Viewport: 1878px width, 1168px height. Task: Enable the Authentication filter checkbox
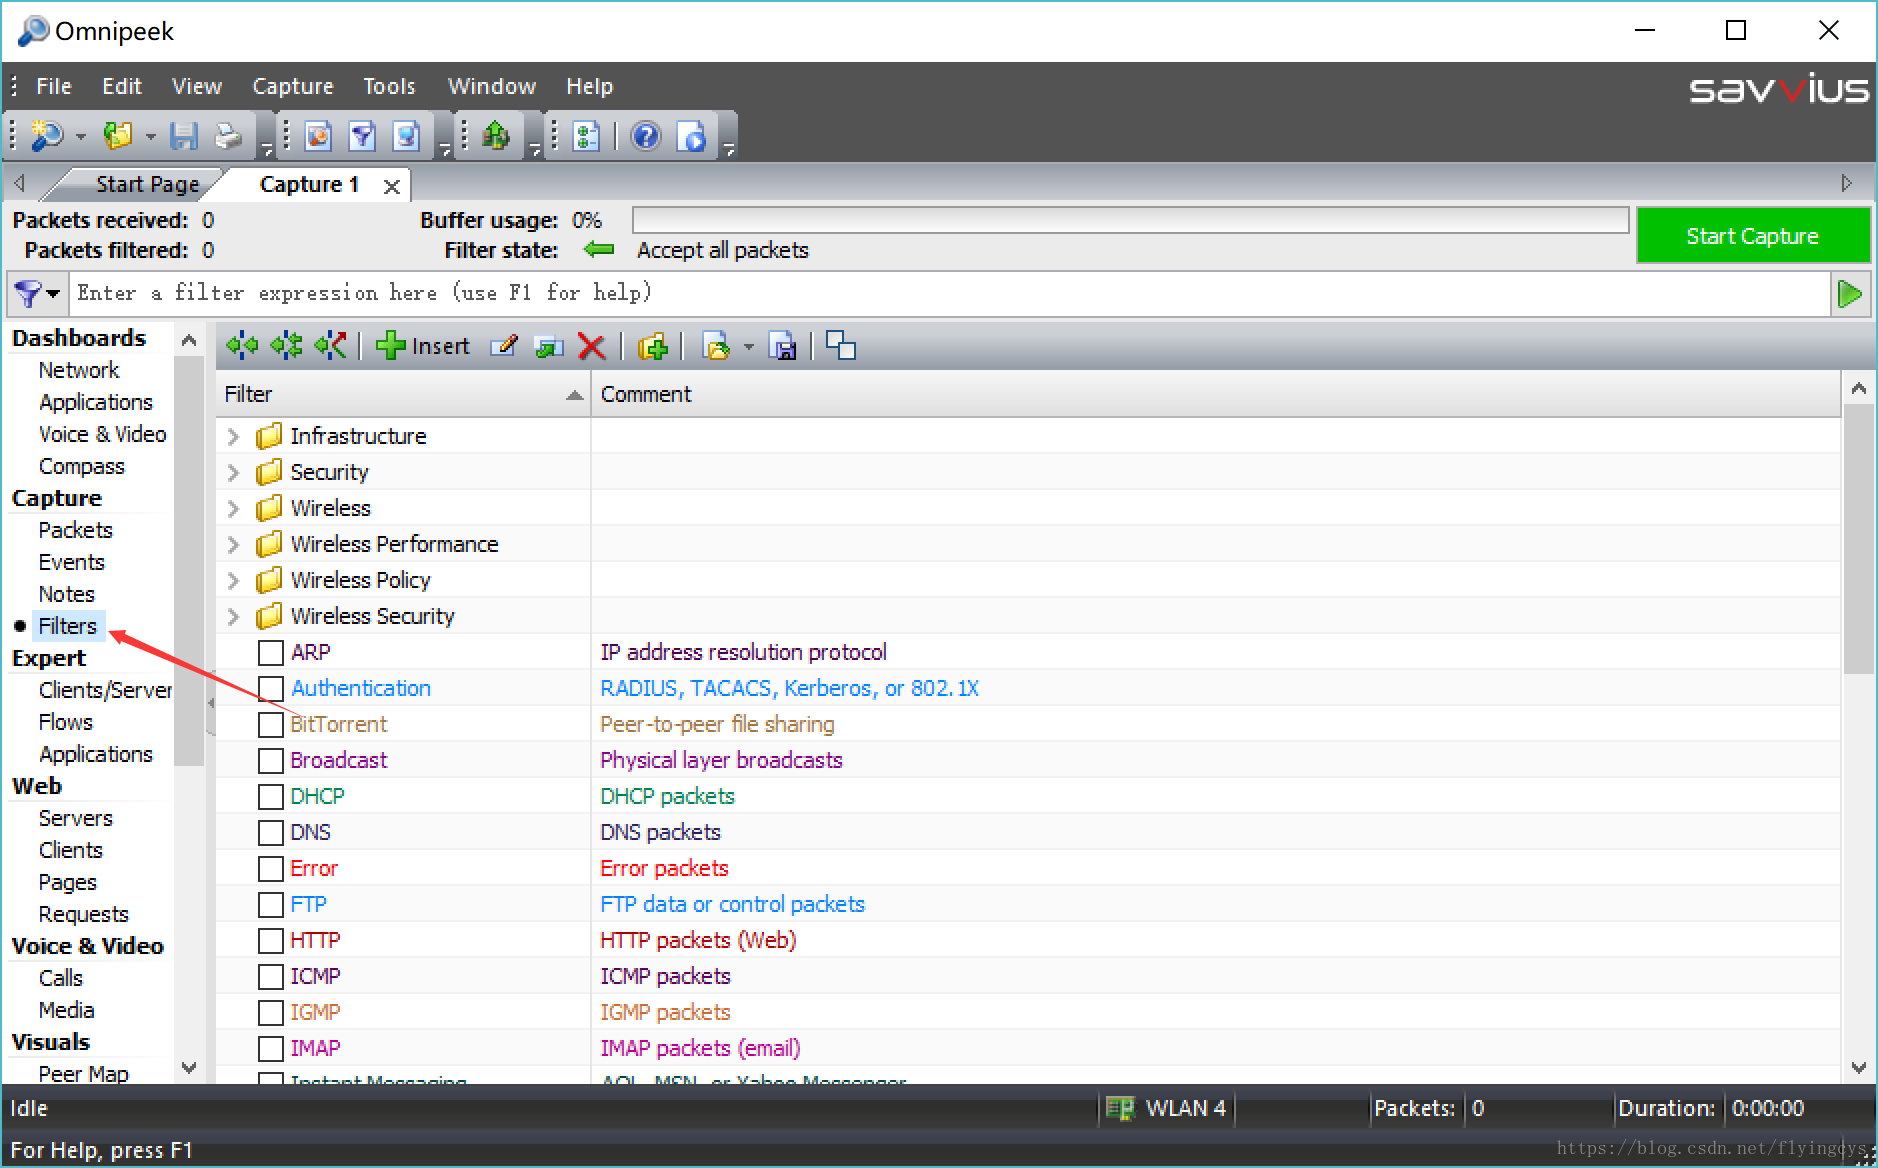[270, 688]
